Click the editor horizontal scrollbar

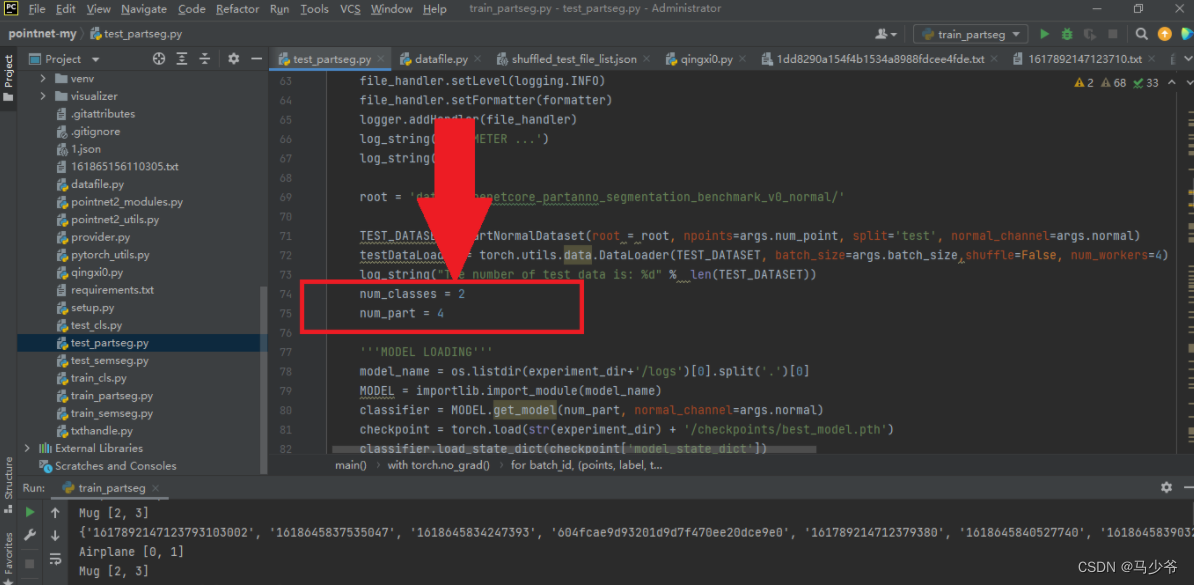tap(574, 450)
